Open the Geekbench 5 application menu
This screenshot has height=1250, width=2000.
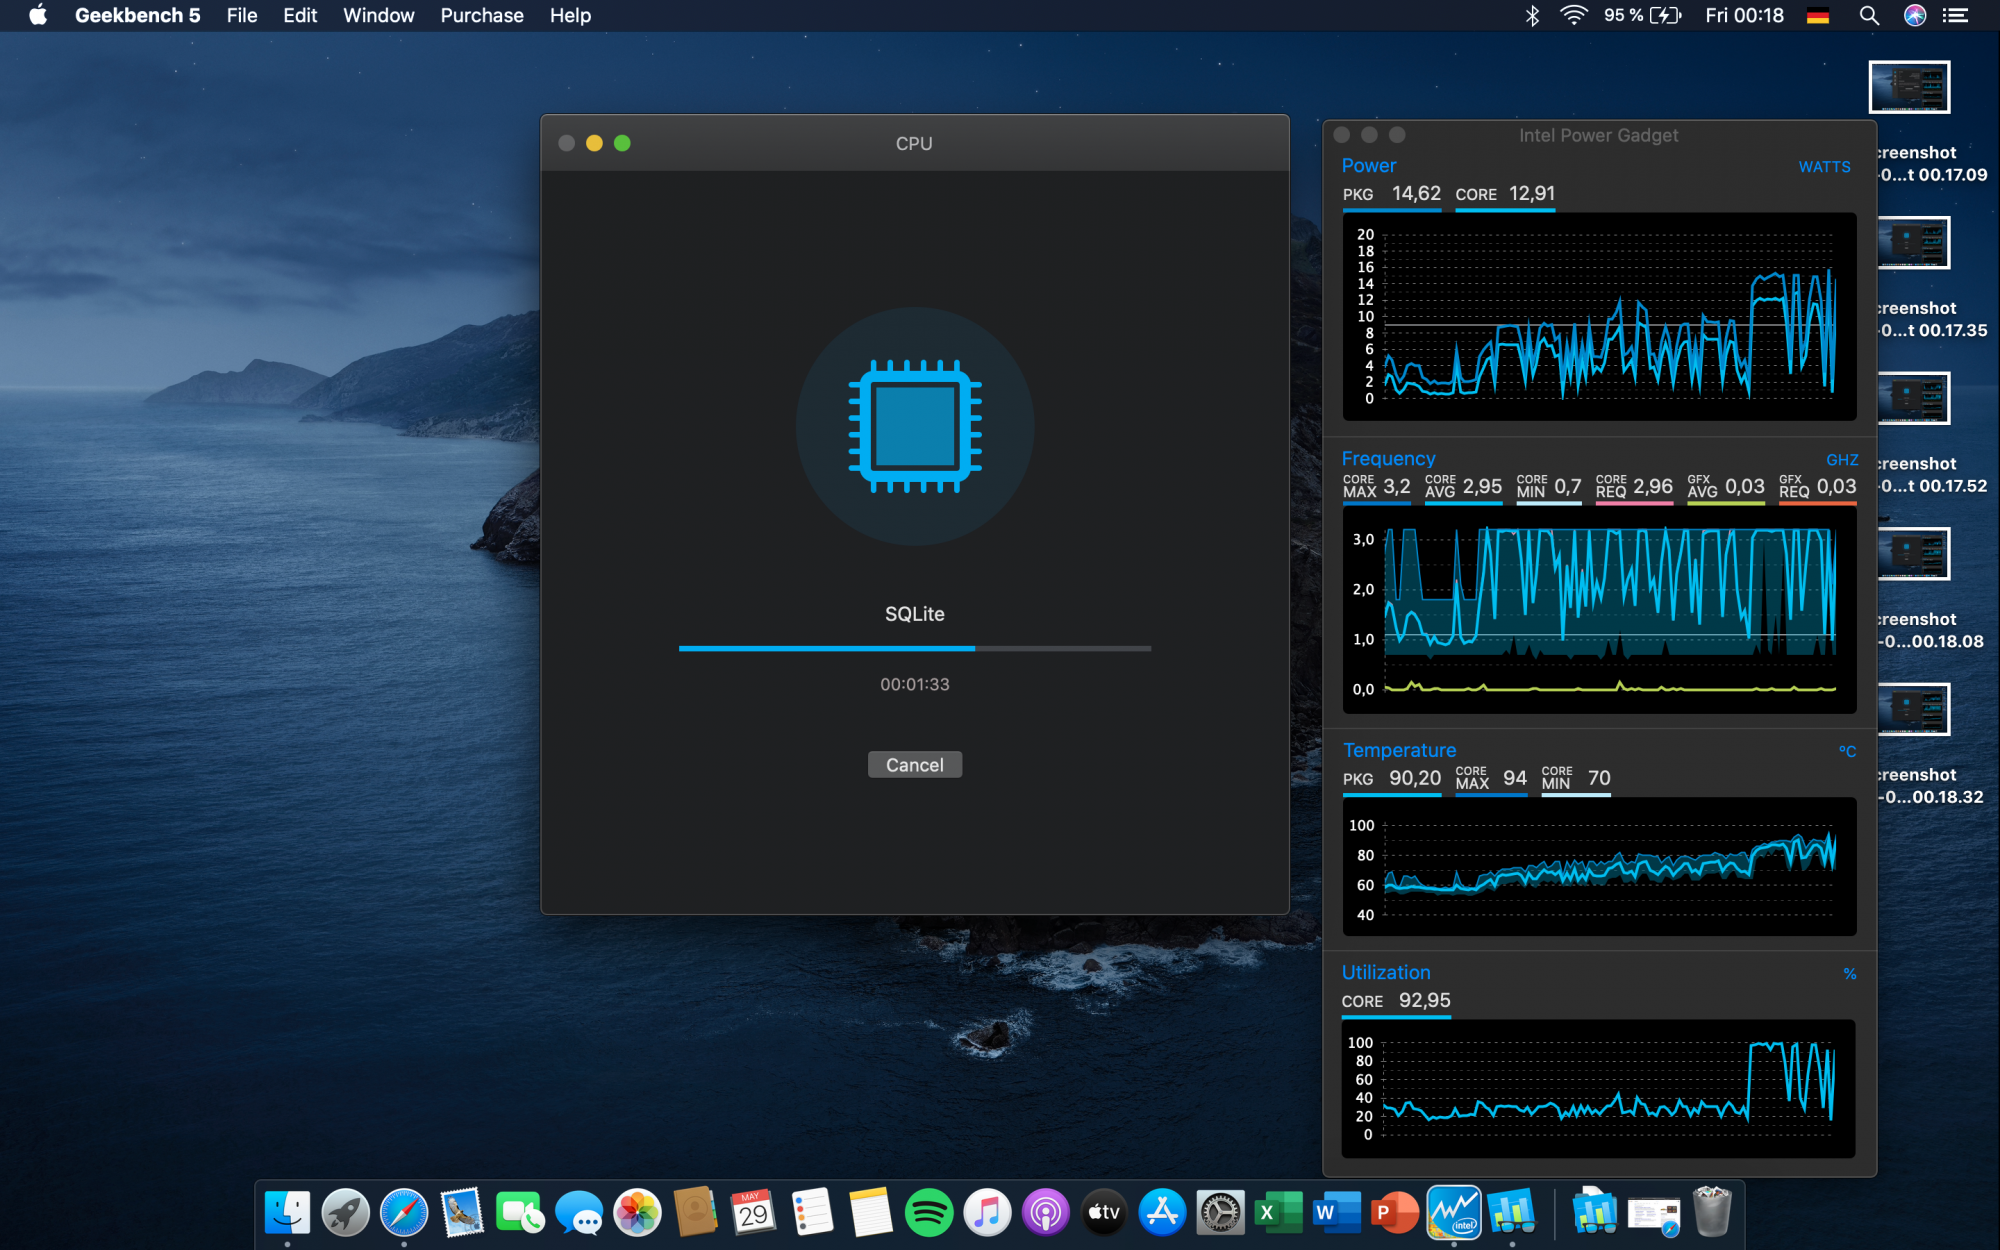137,15
